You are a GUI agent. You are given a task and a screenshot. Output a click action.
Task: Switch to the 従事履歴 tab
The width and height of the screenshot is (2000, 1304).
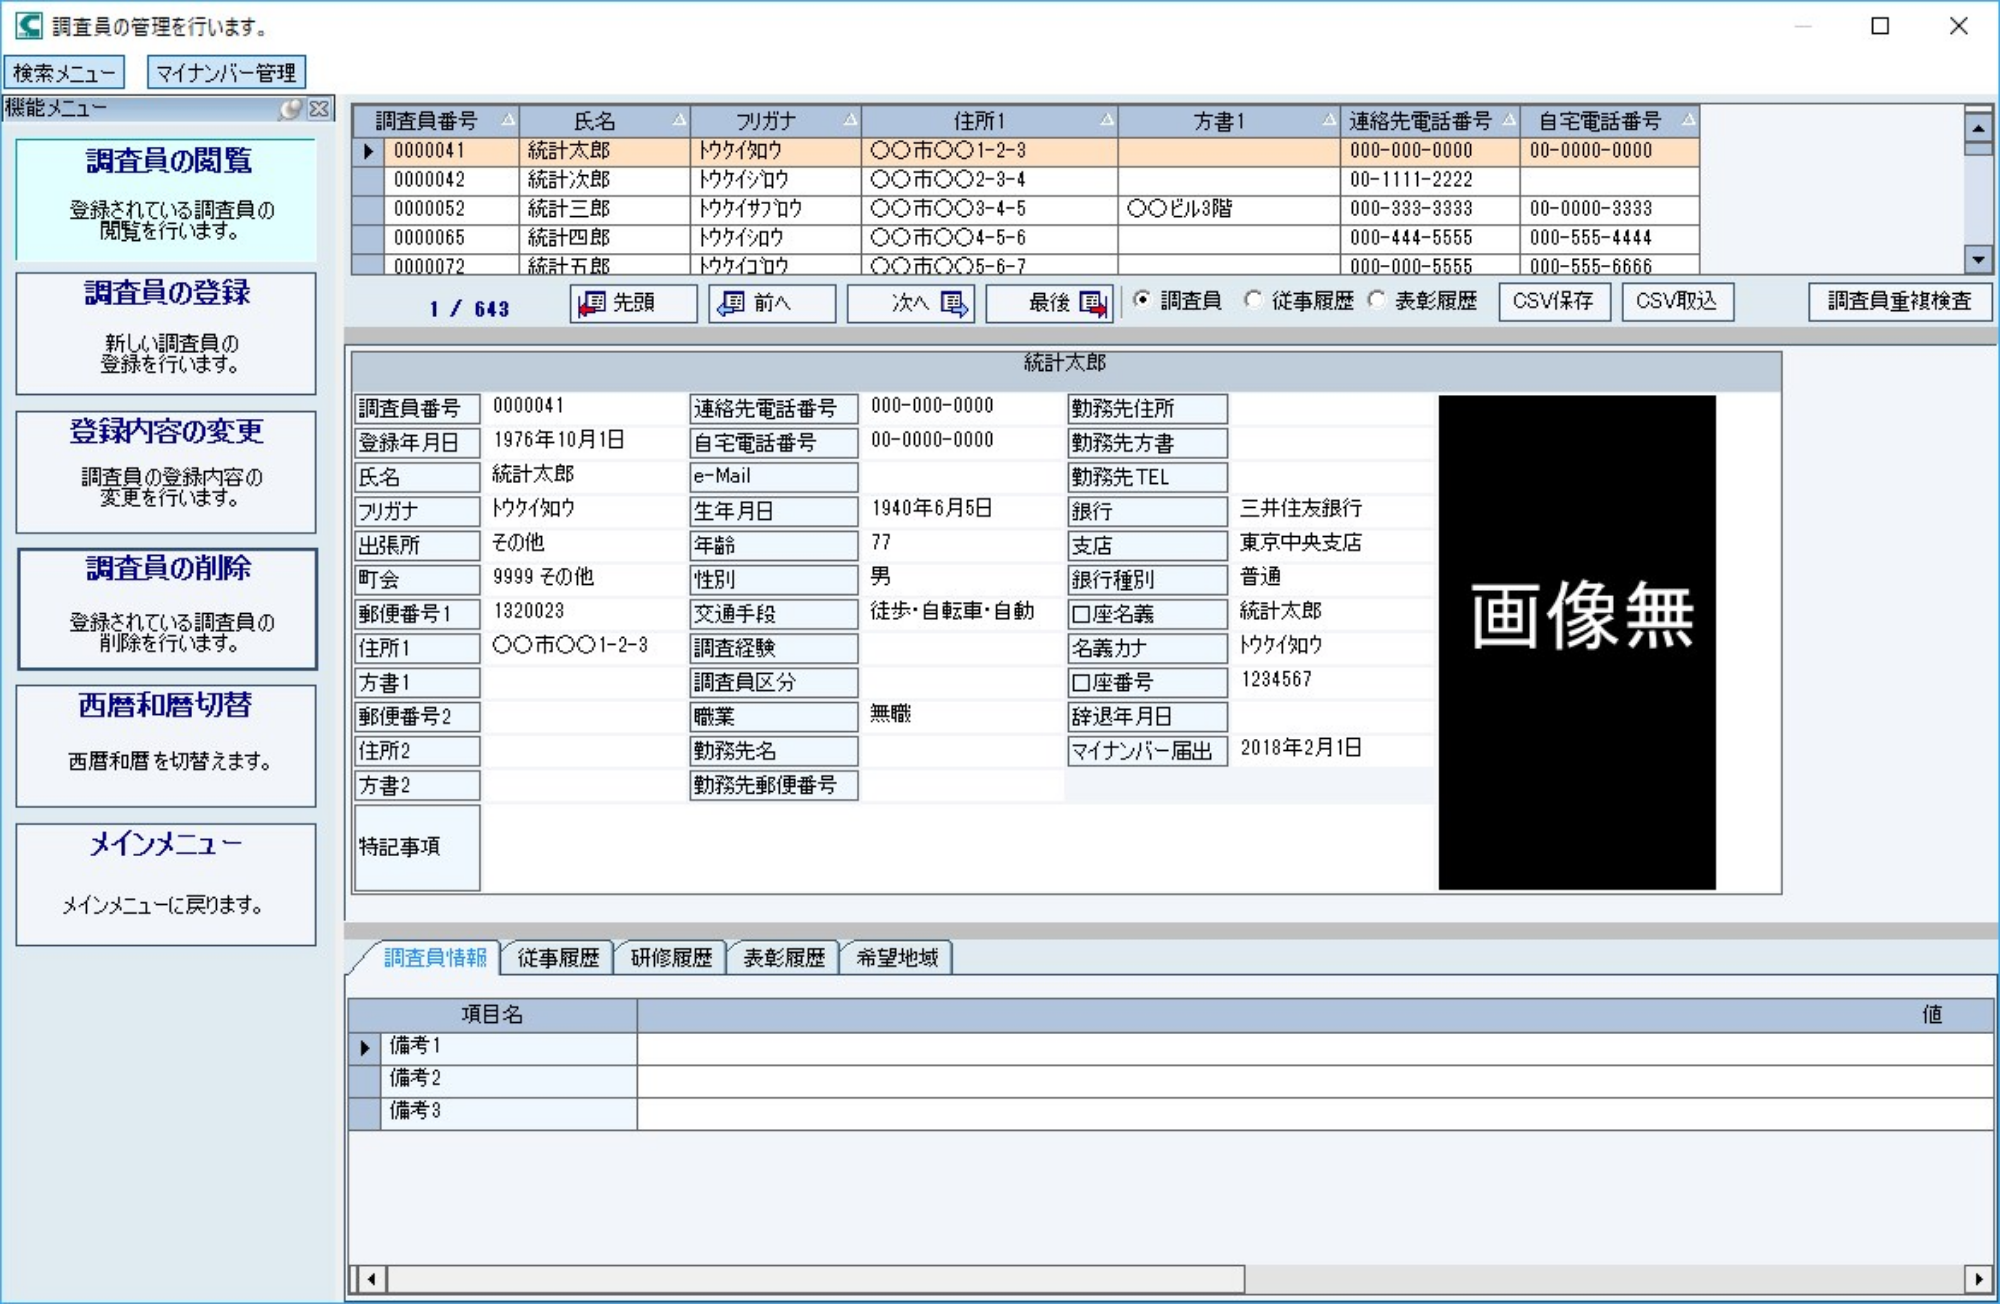point(558,958)
